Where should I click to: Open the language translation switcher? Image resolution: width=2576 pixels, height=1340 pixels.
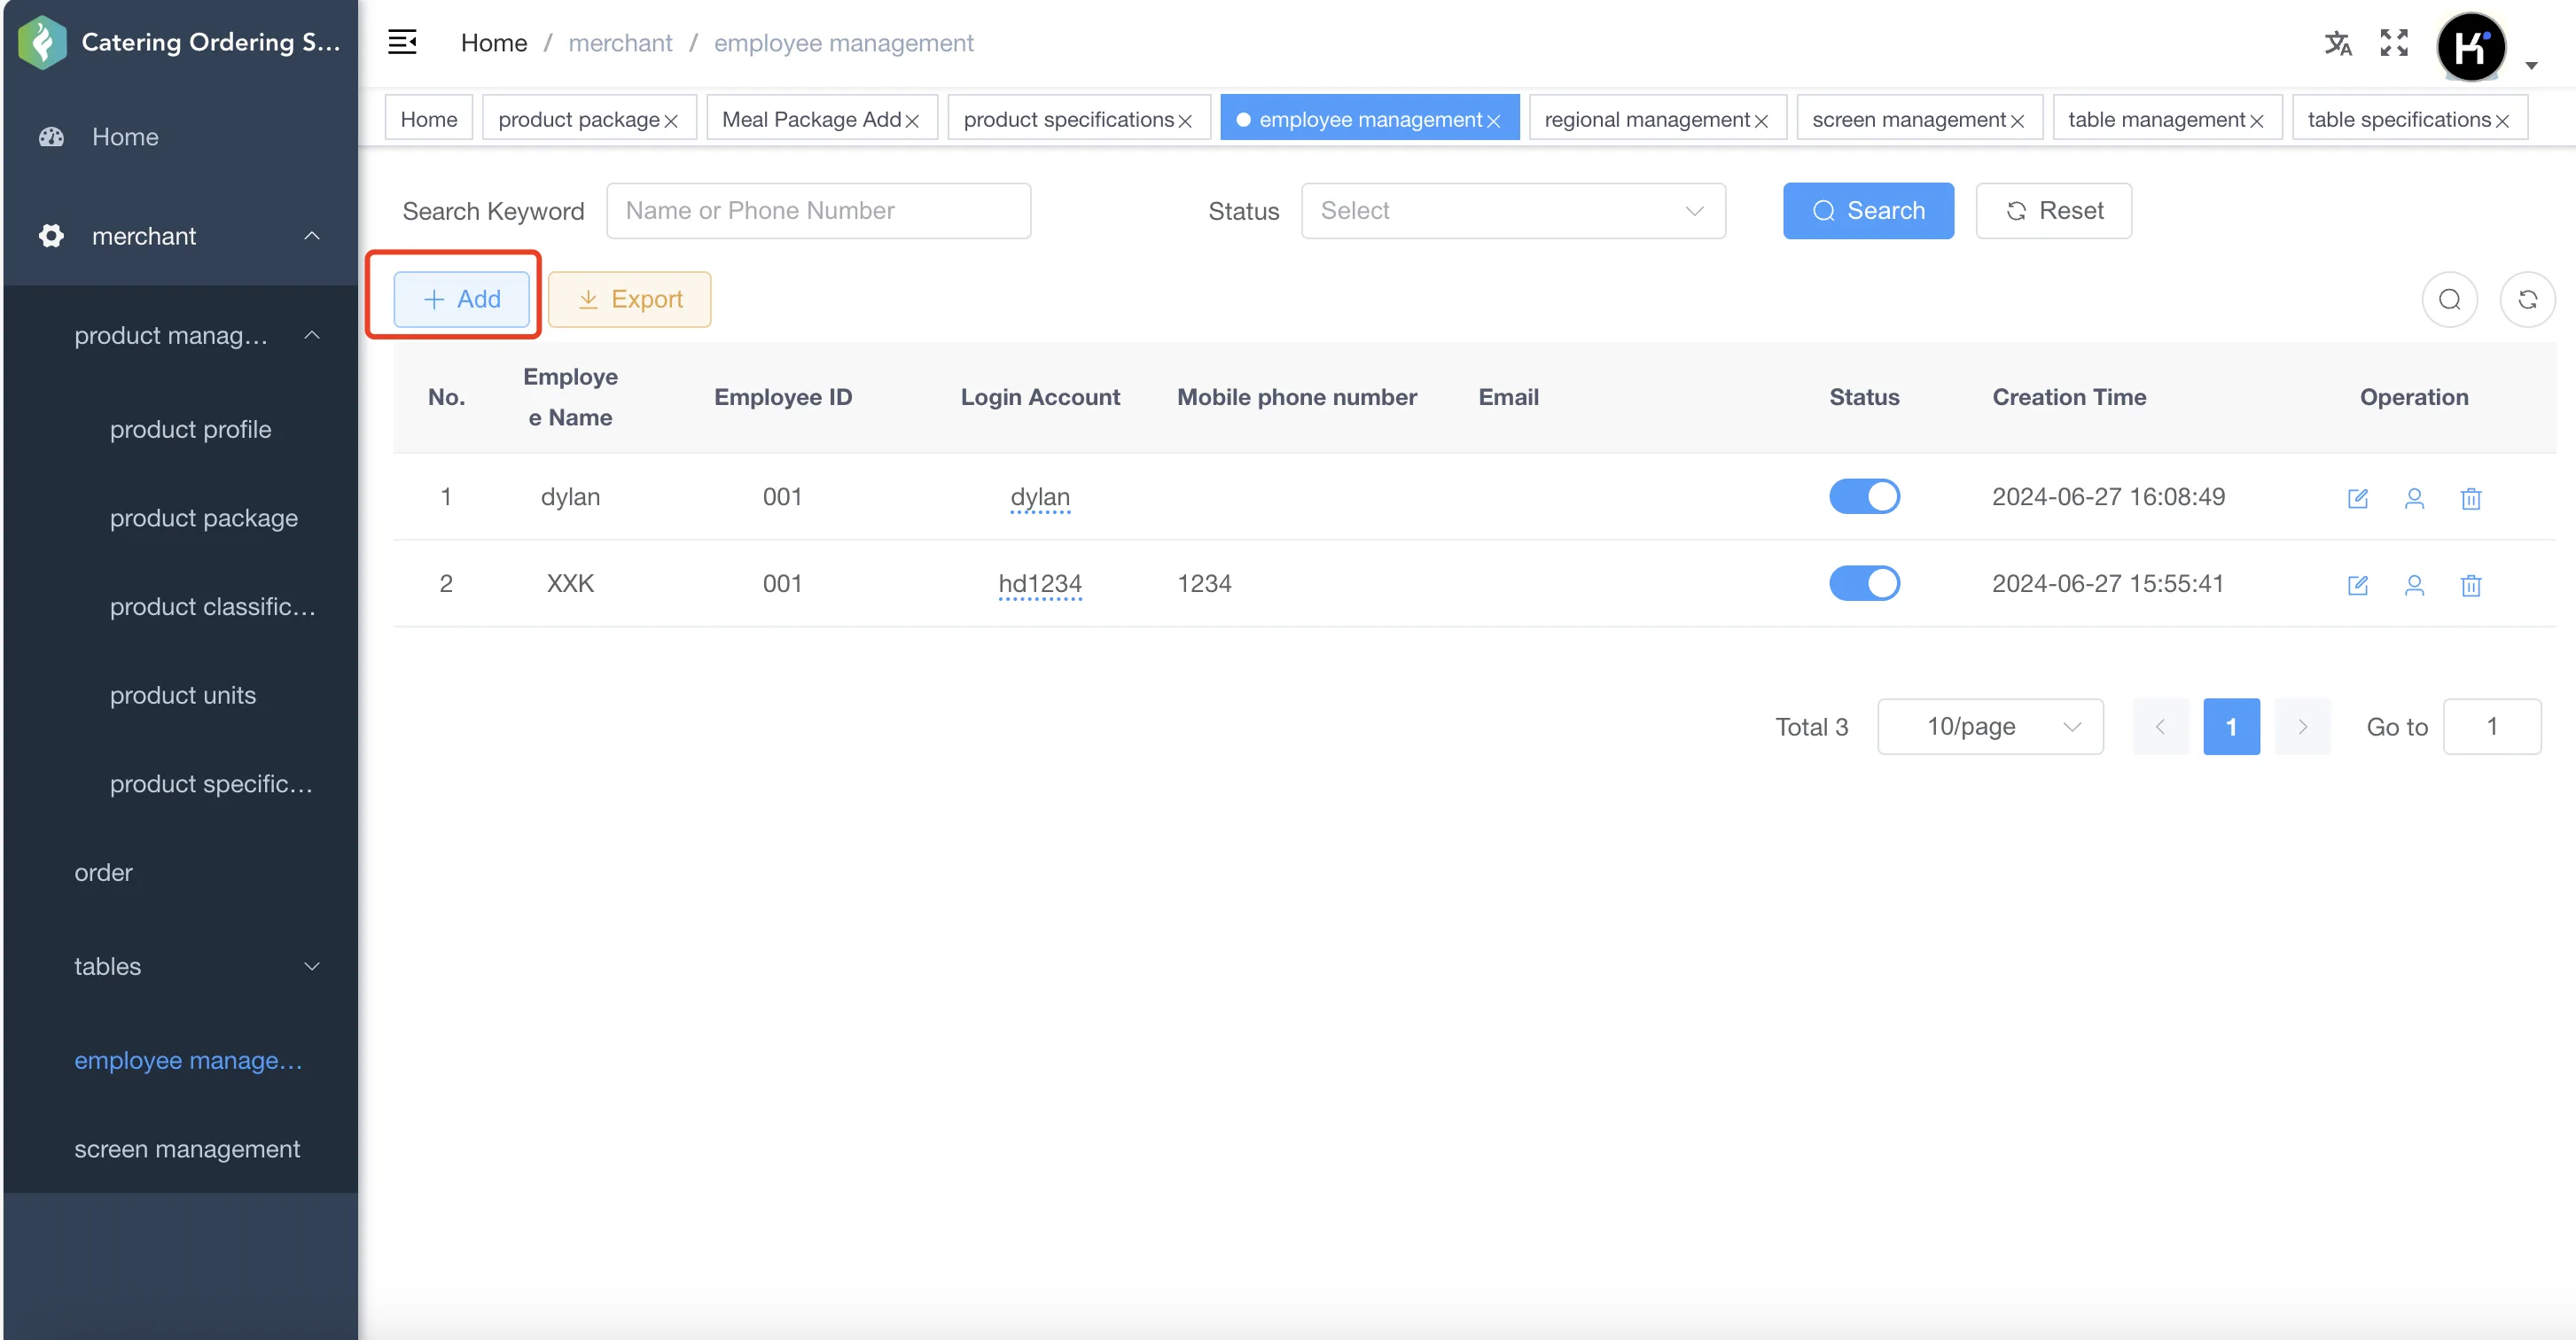[2337, 43]
